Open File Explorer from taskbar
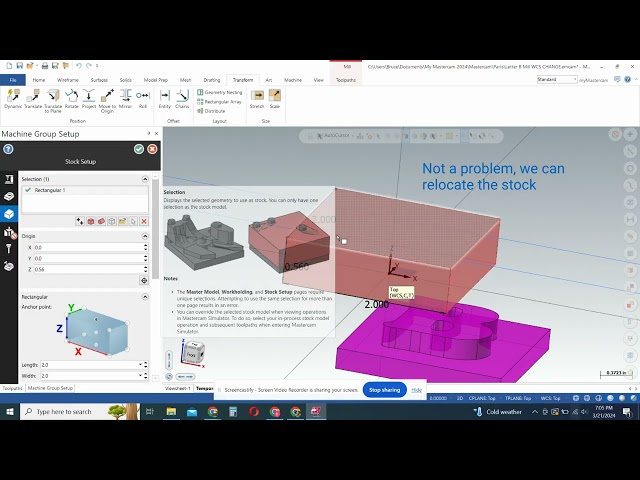Screen dimensions: 640x480 pyautogui.click(x=171, y=411)
